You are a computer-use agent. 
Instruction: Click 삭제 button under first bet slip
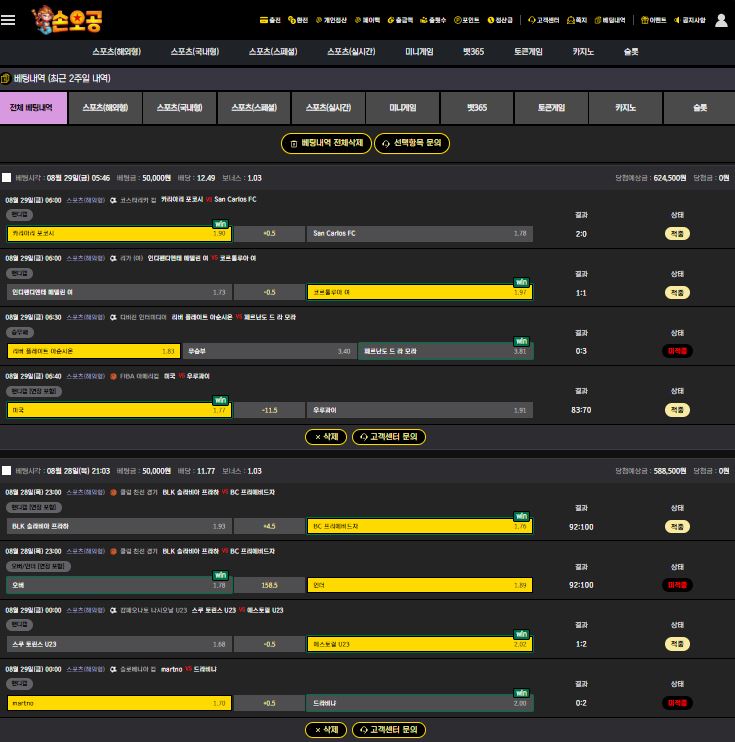pos(326,437)
